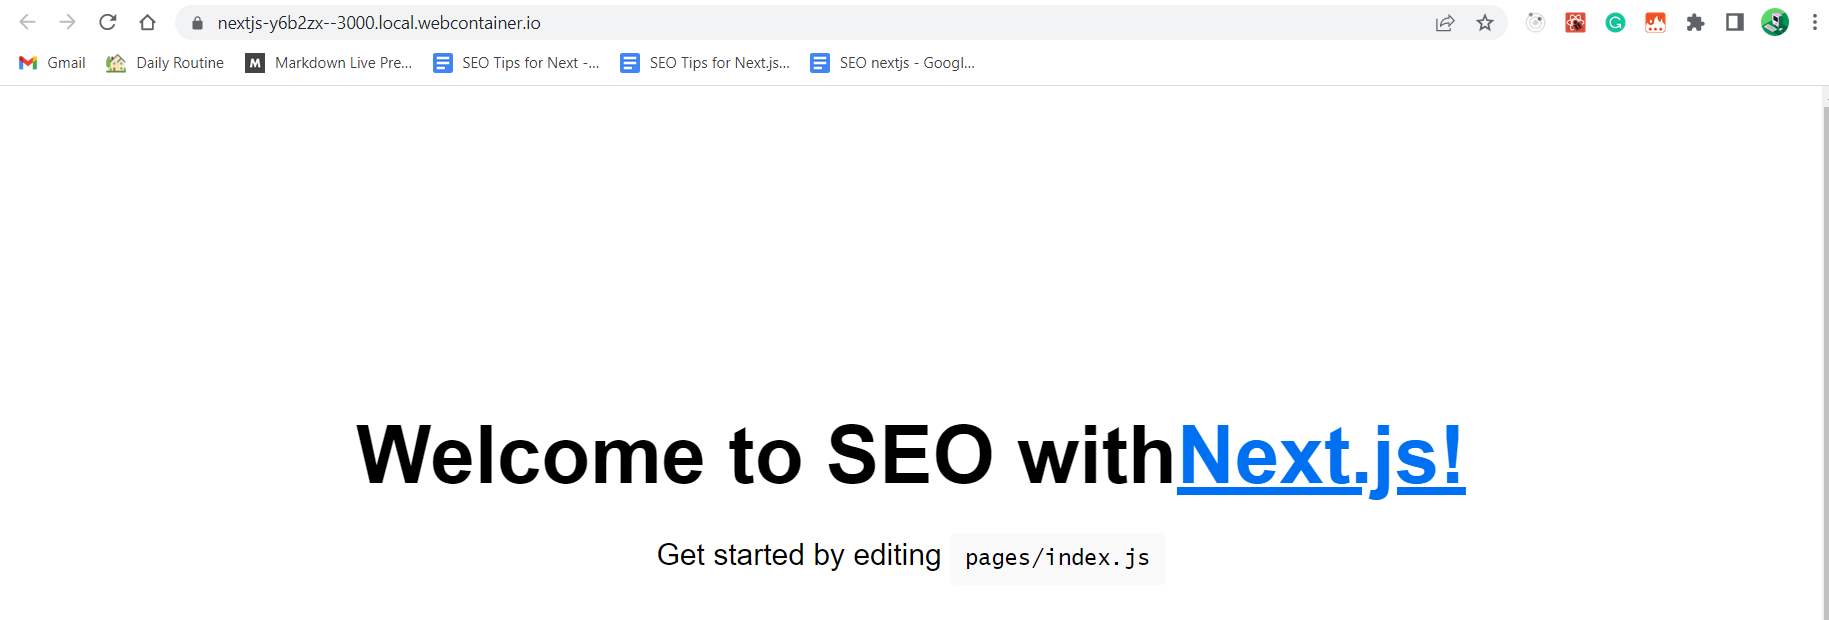Open 'SEO nextjs - Googl...' bookmark
1829x620 pixels.
click(x=893, y=63)
